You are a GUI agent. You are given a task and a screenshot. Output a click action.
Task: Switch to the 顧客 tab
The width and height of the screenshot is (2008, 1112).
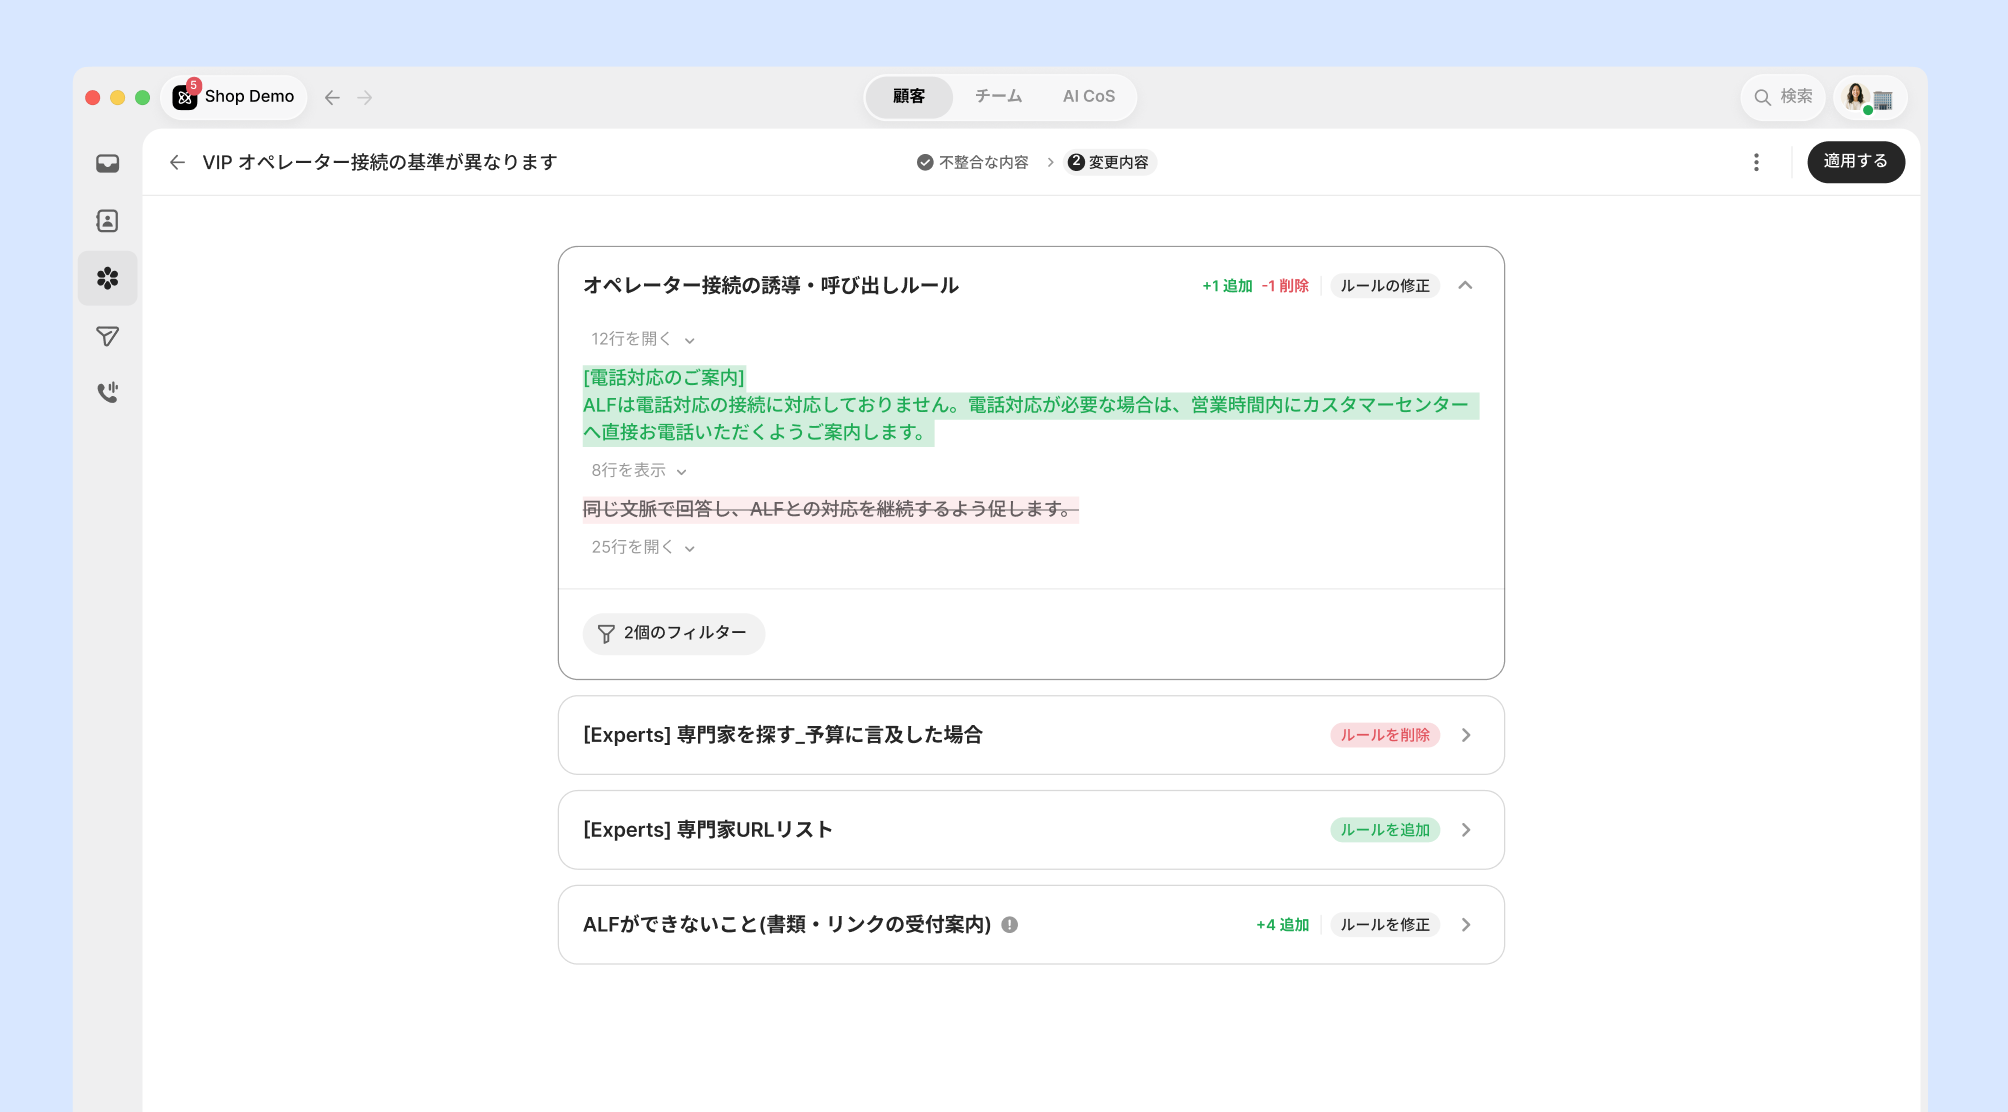909,97
